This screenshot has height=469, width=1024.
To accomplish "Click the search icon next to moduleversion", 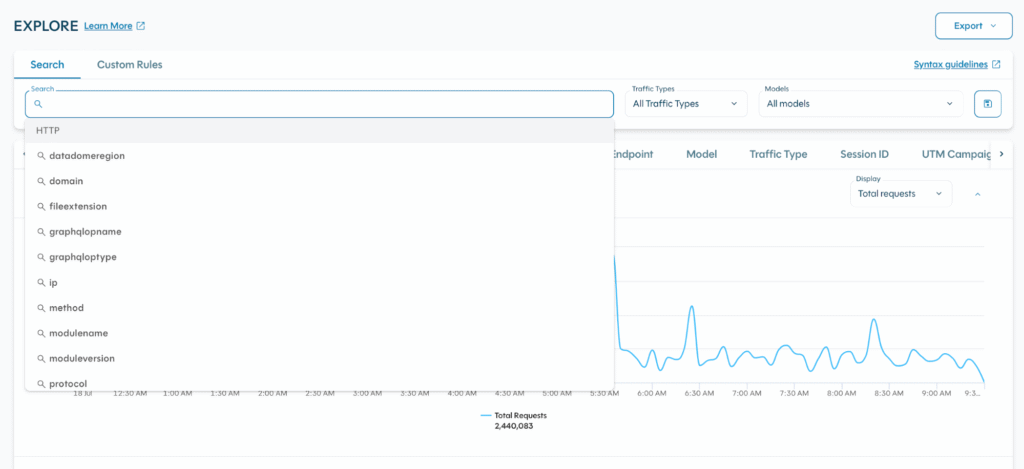I will pos(40,359).
